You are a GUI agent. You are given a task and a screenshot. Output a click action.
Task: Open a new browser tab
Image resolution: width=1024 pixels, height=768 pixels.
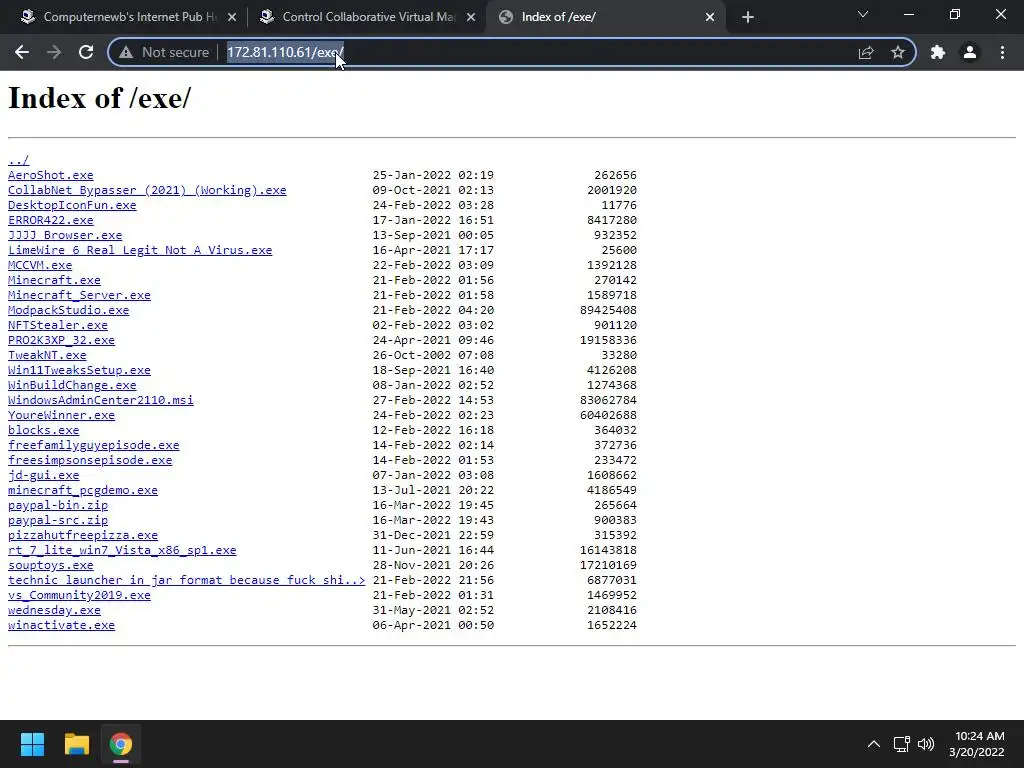(748, 17)
